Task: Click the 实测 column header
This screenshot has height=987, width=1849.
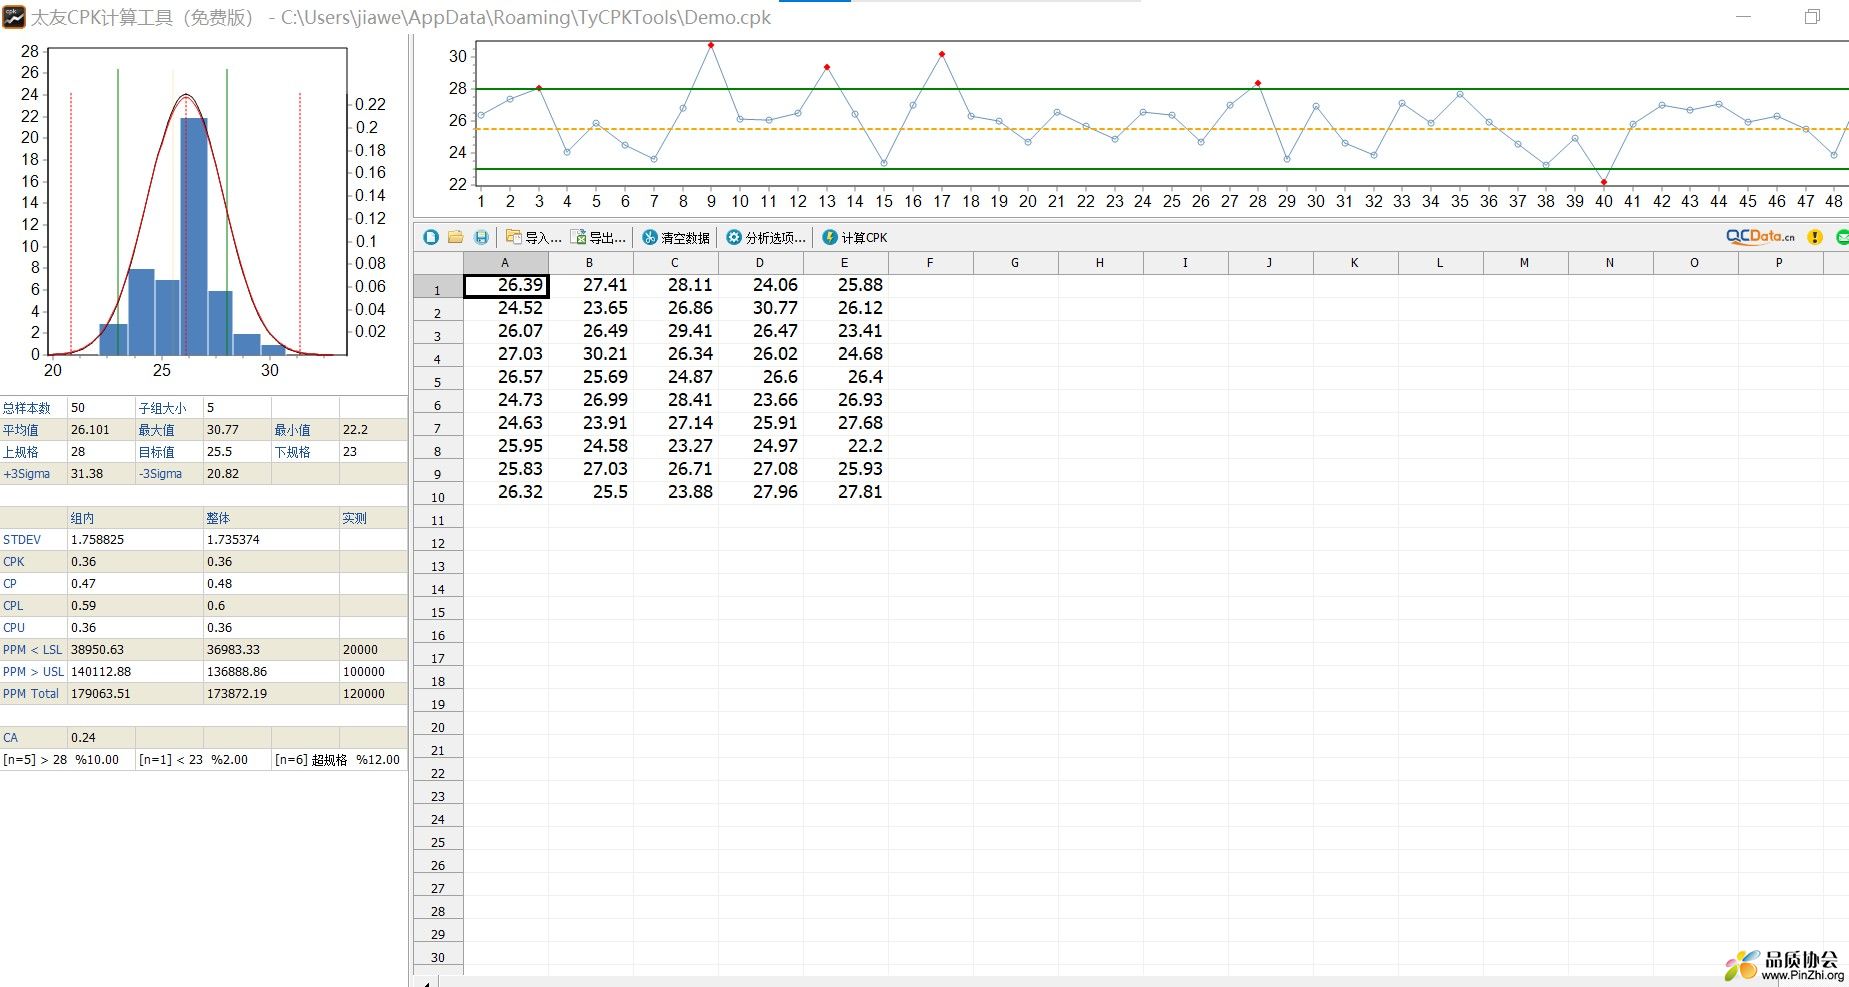Action: coord(373,518)
